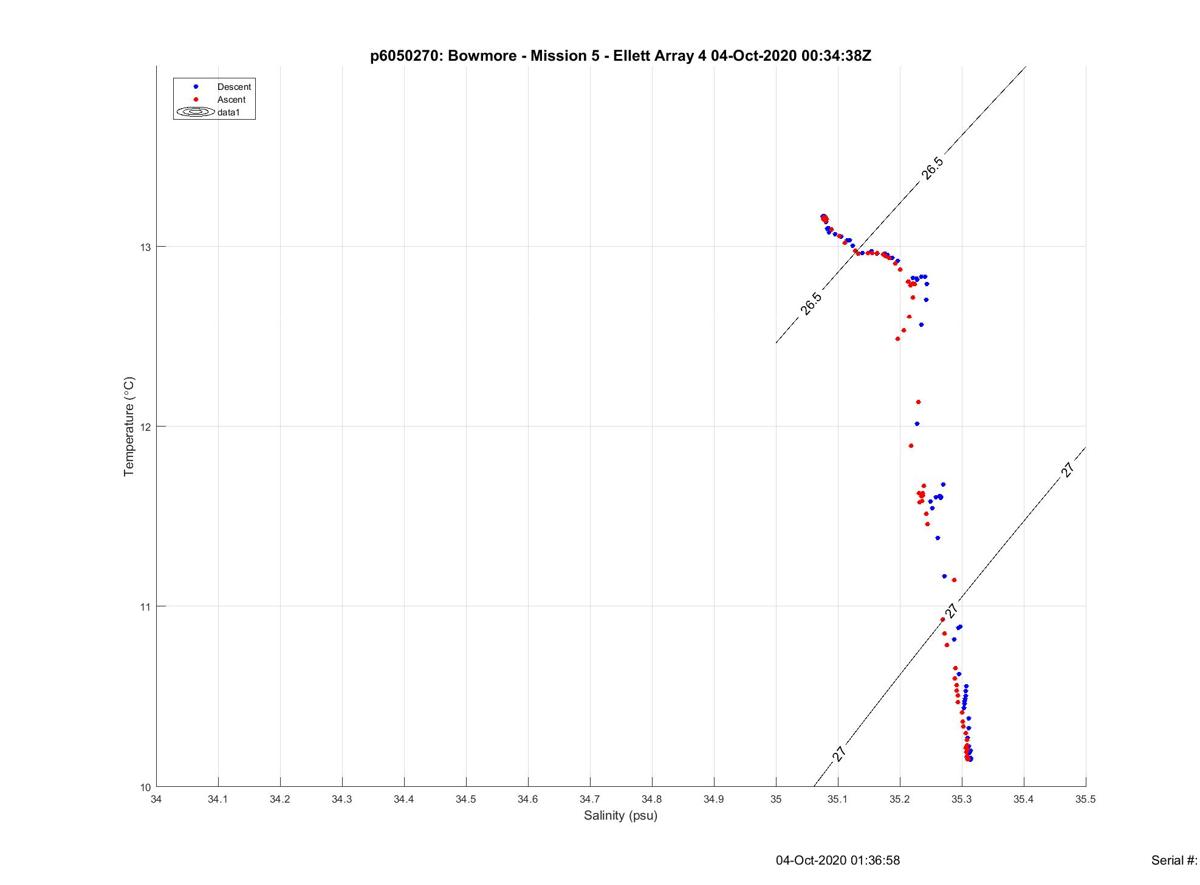Click the 34.2 salinity tick label
Viewport: 1200px width, 885px height.
[x=280, y=800]
